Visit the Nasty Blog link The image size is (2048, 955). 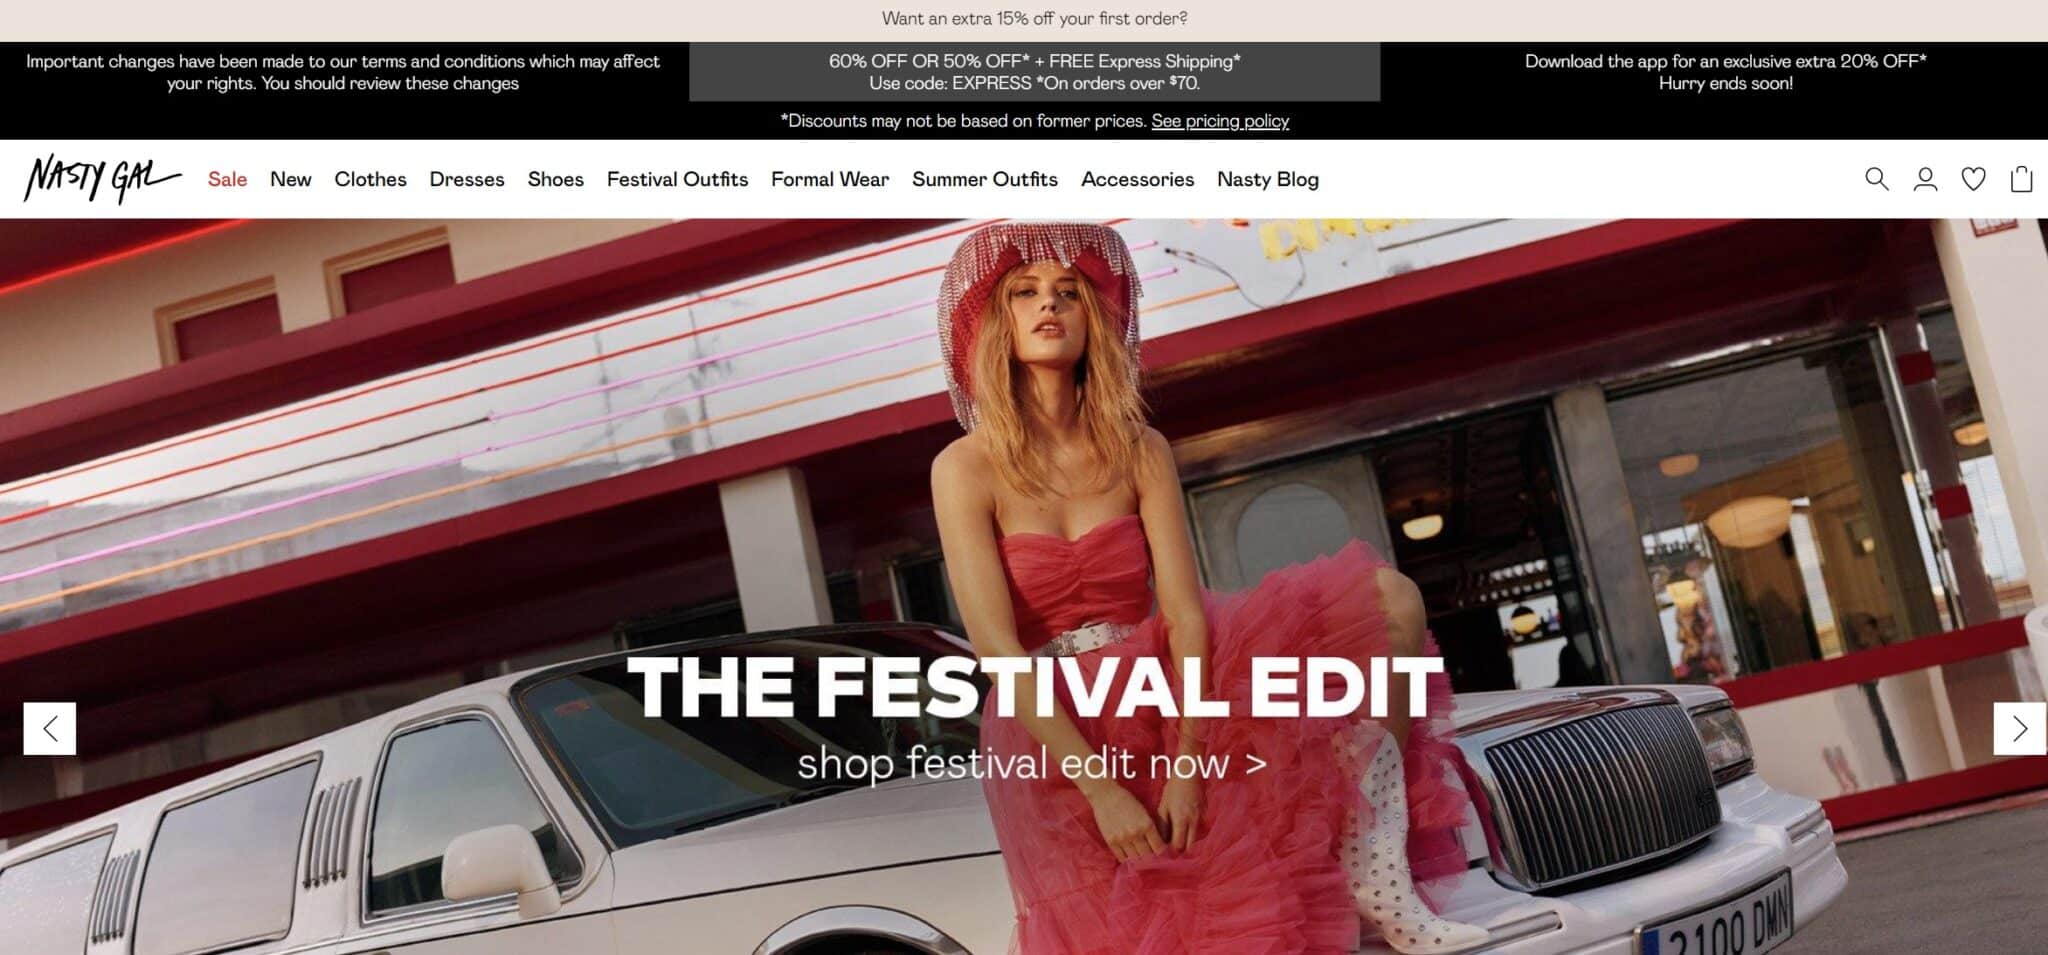[1268, 179]
